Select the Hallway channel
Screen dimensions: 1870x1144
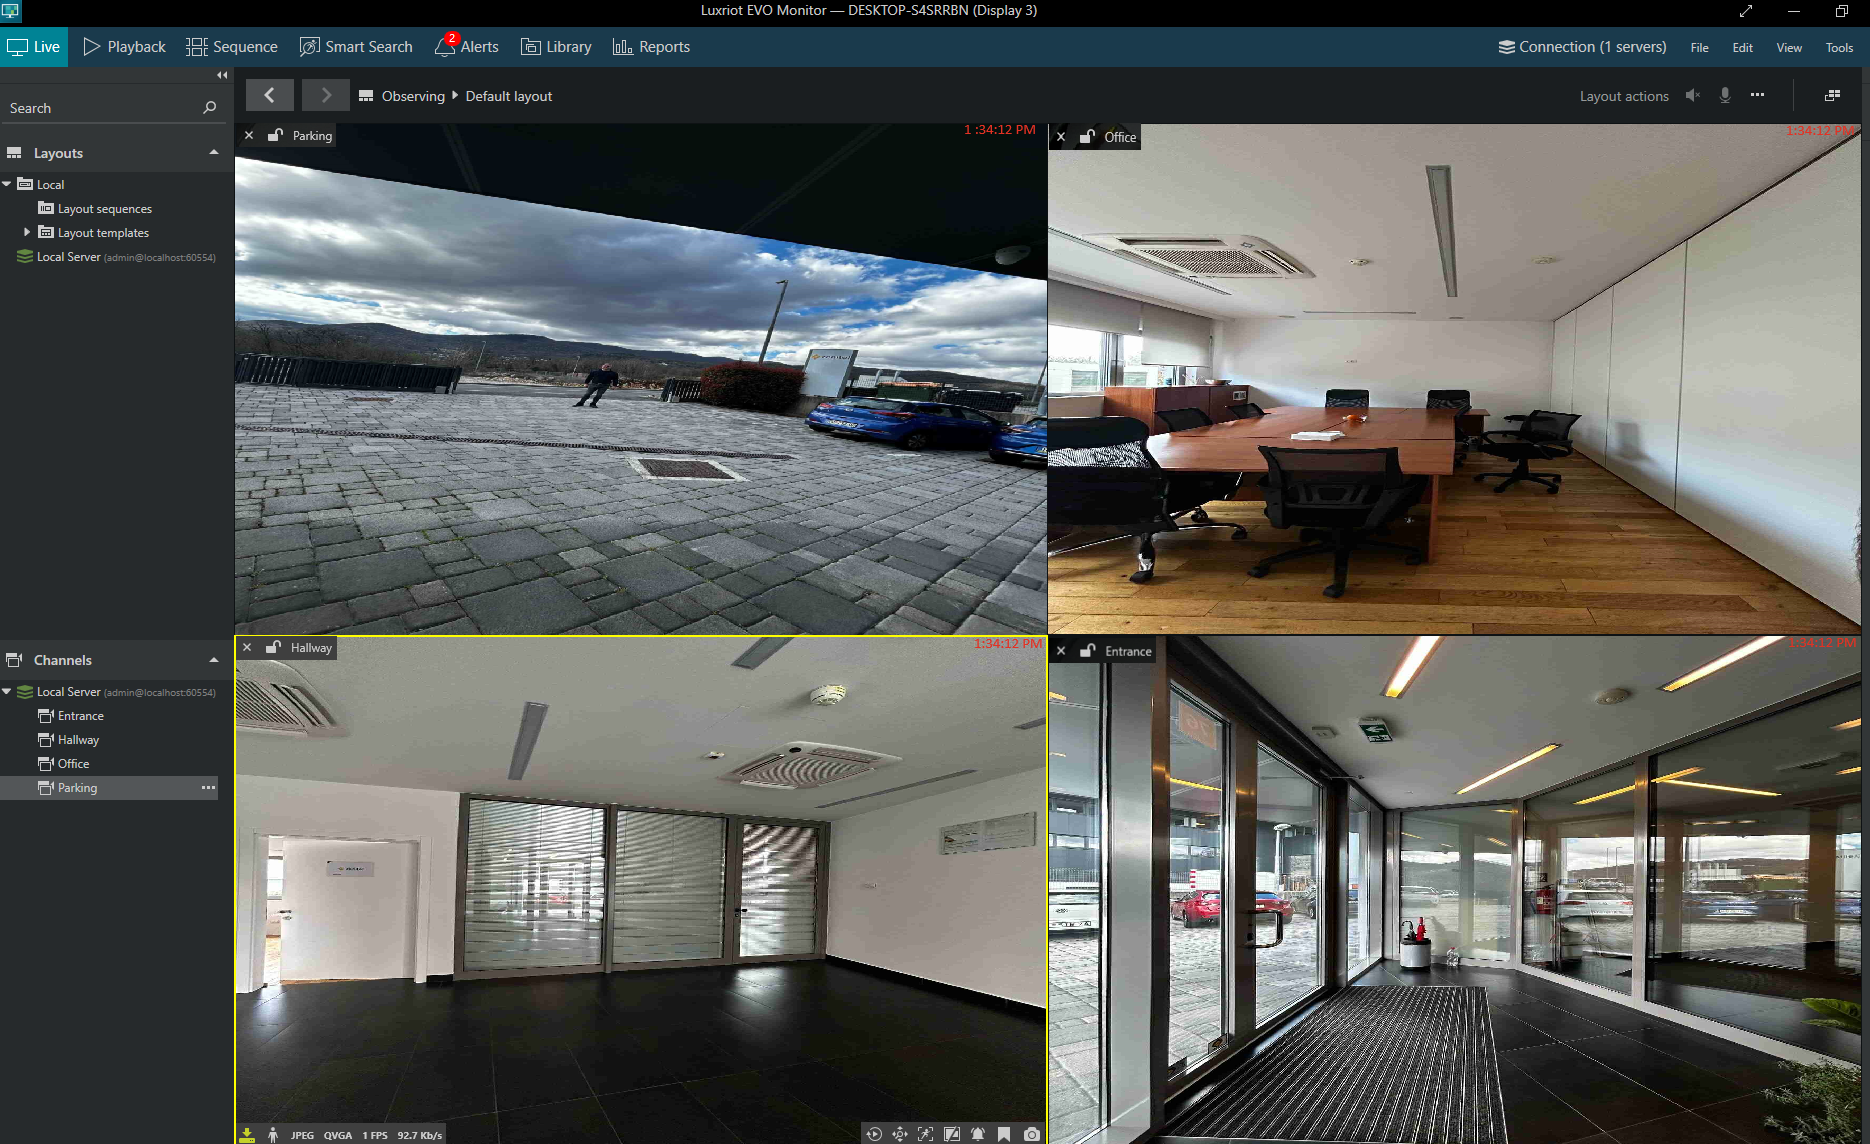click(x=69, y=740)
